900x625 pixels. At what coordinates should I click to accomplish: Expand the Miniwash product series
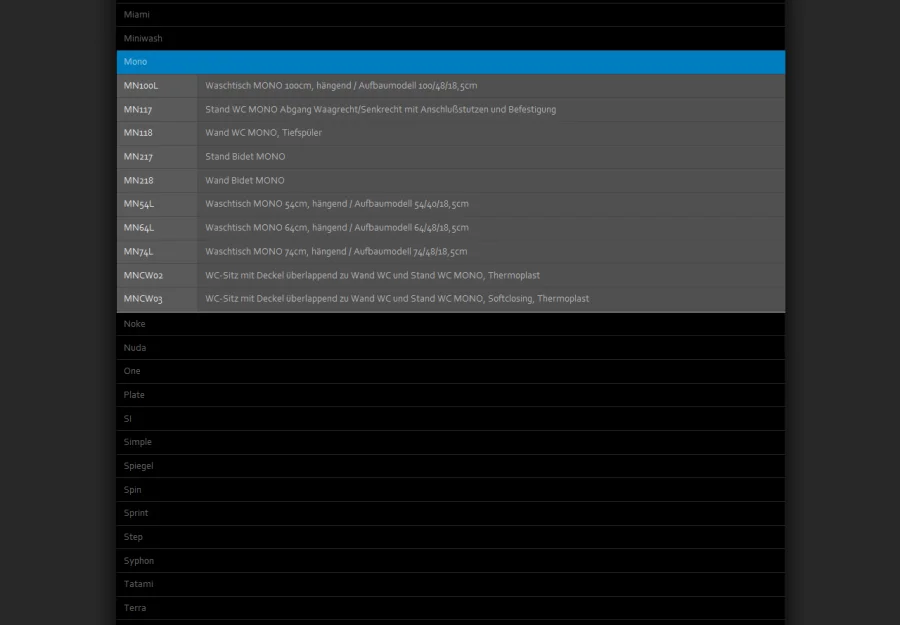click(x=450, y=38)
